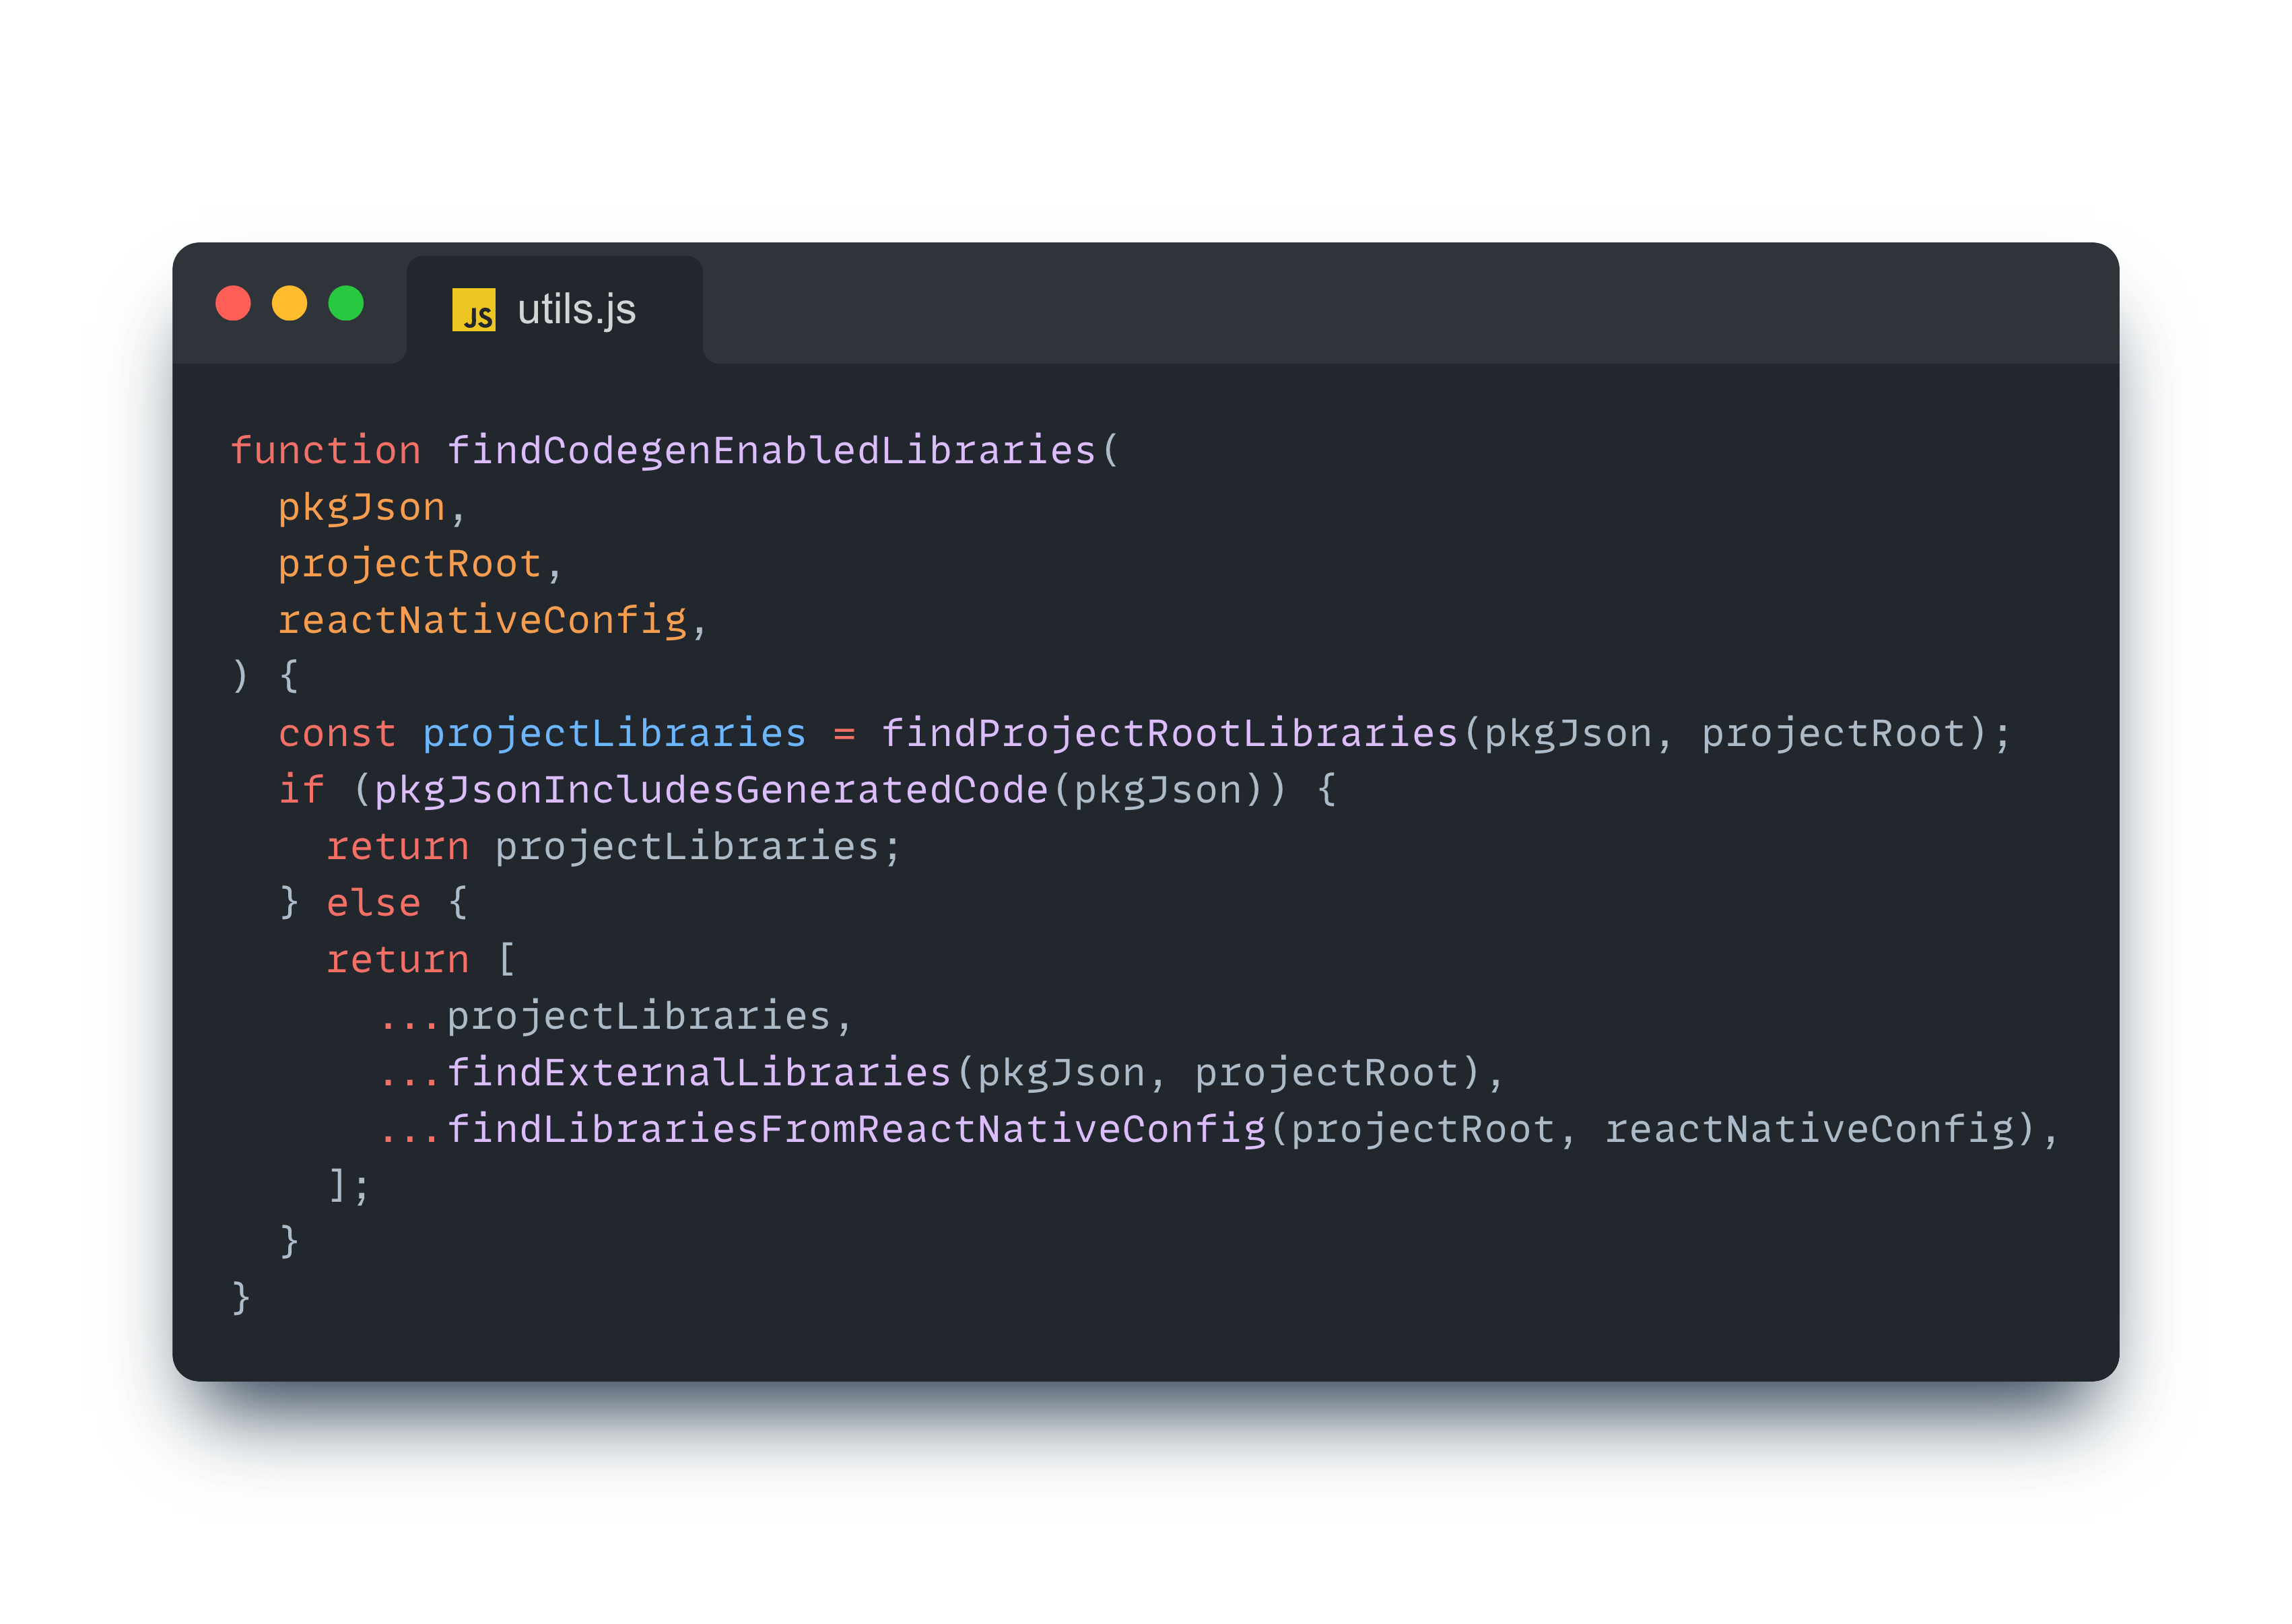Click the final closing brace of function
Viewport: 2292px width, 1624px height.
pyautogui.click(x=241, y=1298)
